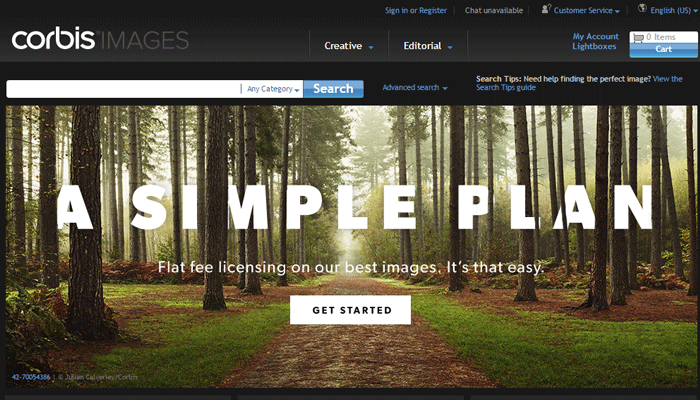Image resolution: width=700 pixels, height=400 pixels.
Task: Open the Register link
Action: pyautogui.click(x=433, y=10)
